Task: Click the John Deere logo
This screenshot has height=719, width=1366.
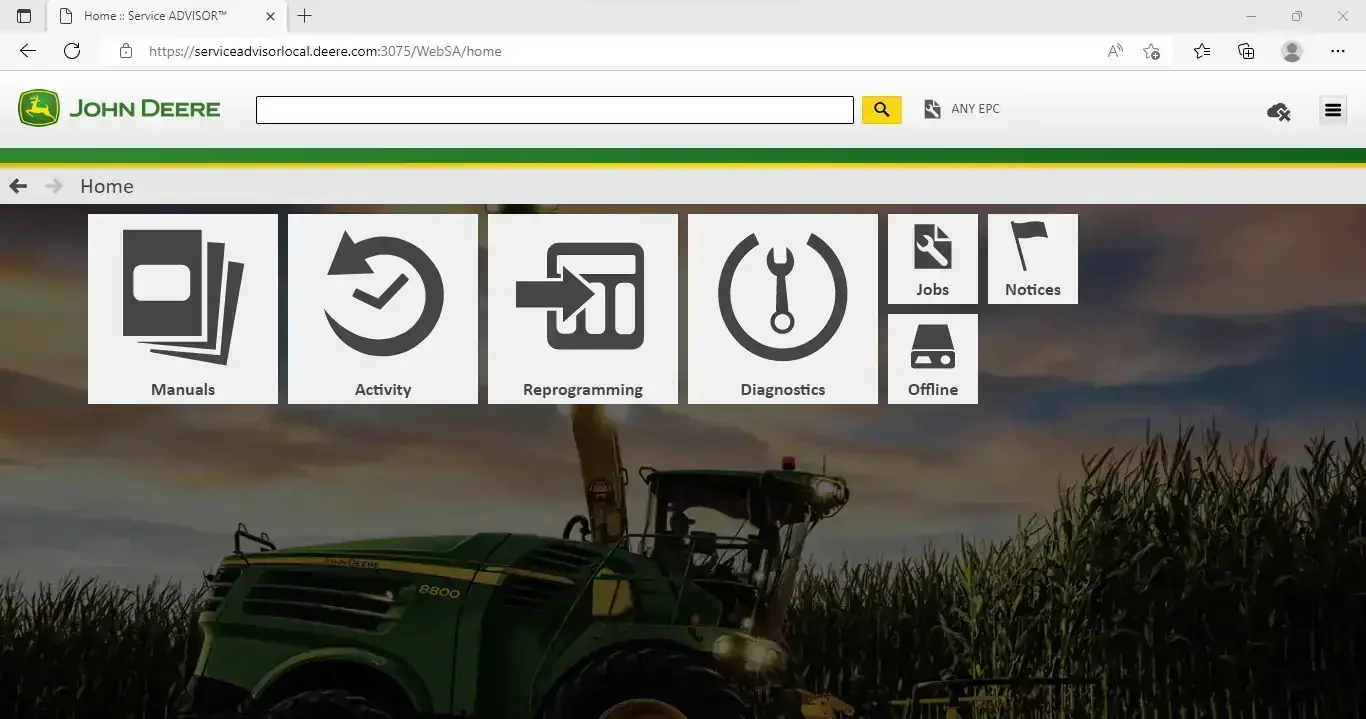Action: click(x=119, y=108)
